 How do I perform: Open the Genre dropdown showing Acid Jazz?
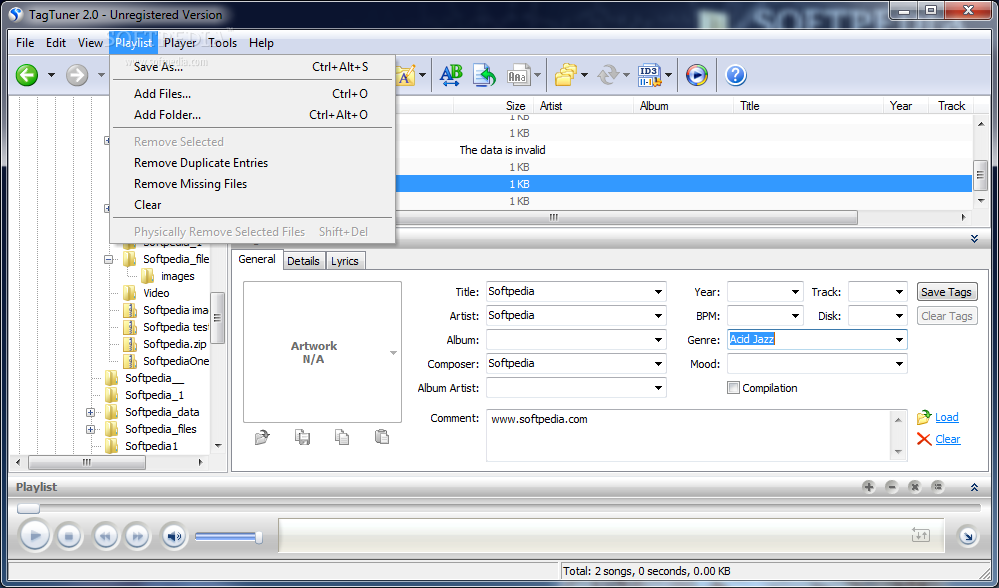pos(899,340)
